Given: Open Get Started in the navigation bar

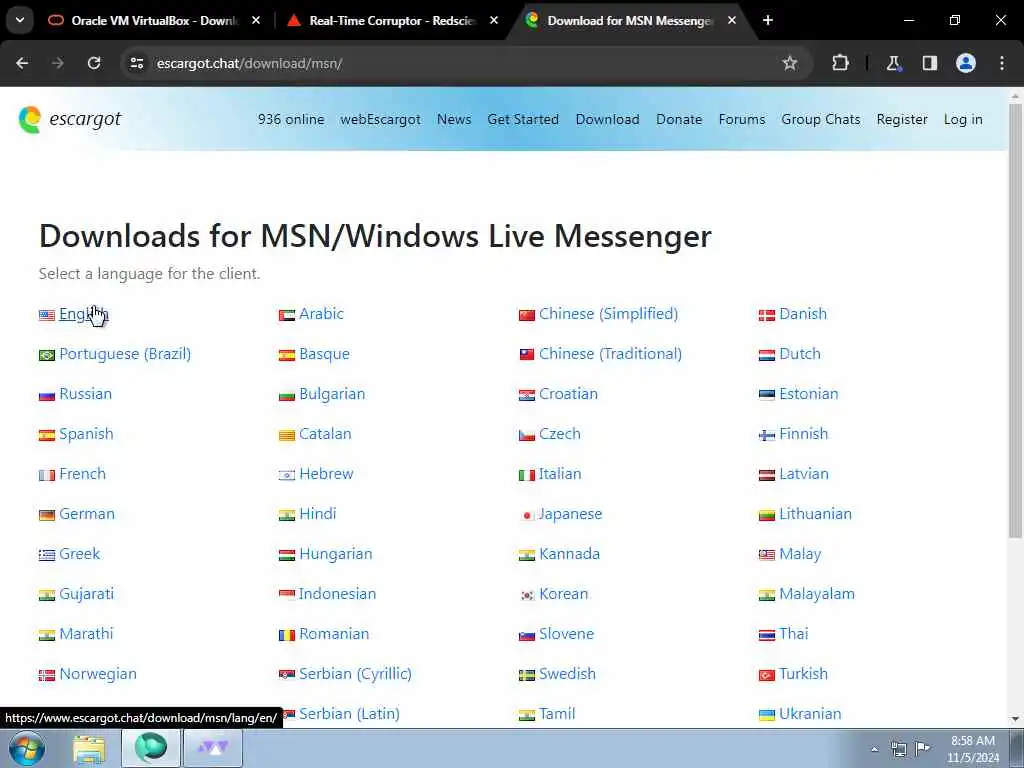Looking at the screenshot, I should tap(523, 120).
